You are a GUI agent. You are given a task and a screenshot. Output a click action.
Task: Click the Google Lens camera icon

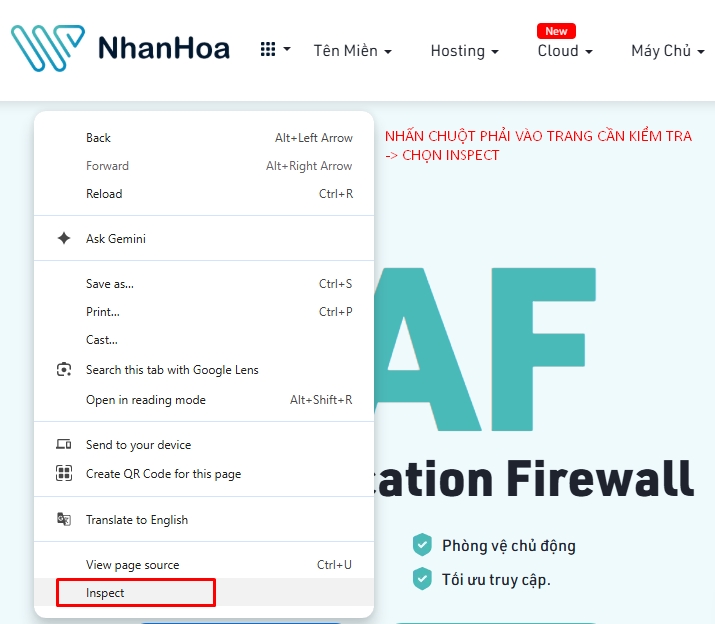pos(64,369)
